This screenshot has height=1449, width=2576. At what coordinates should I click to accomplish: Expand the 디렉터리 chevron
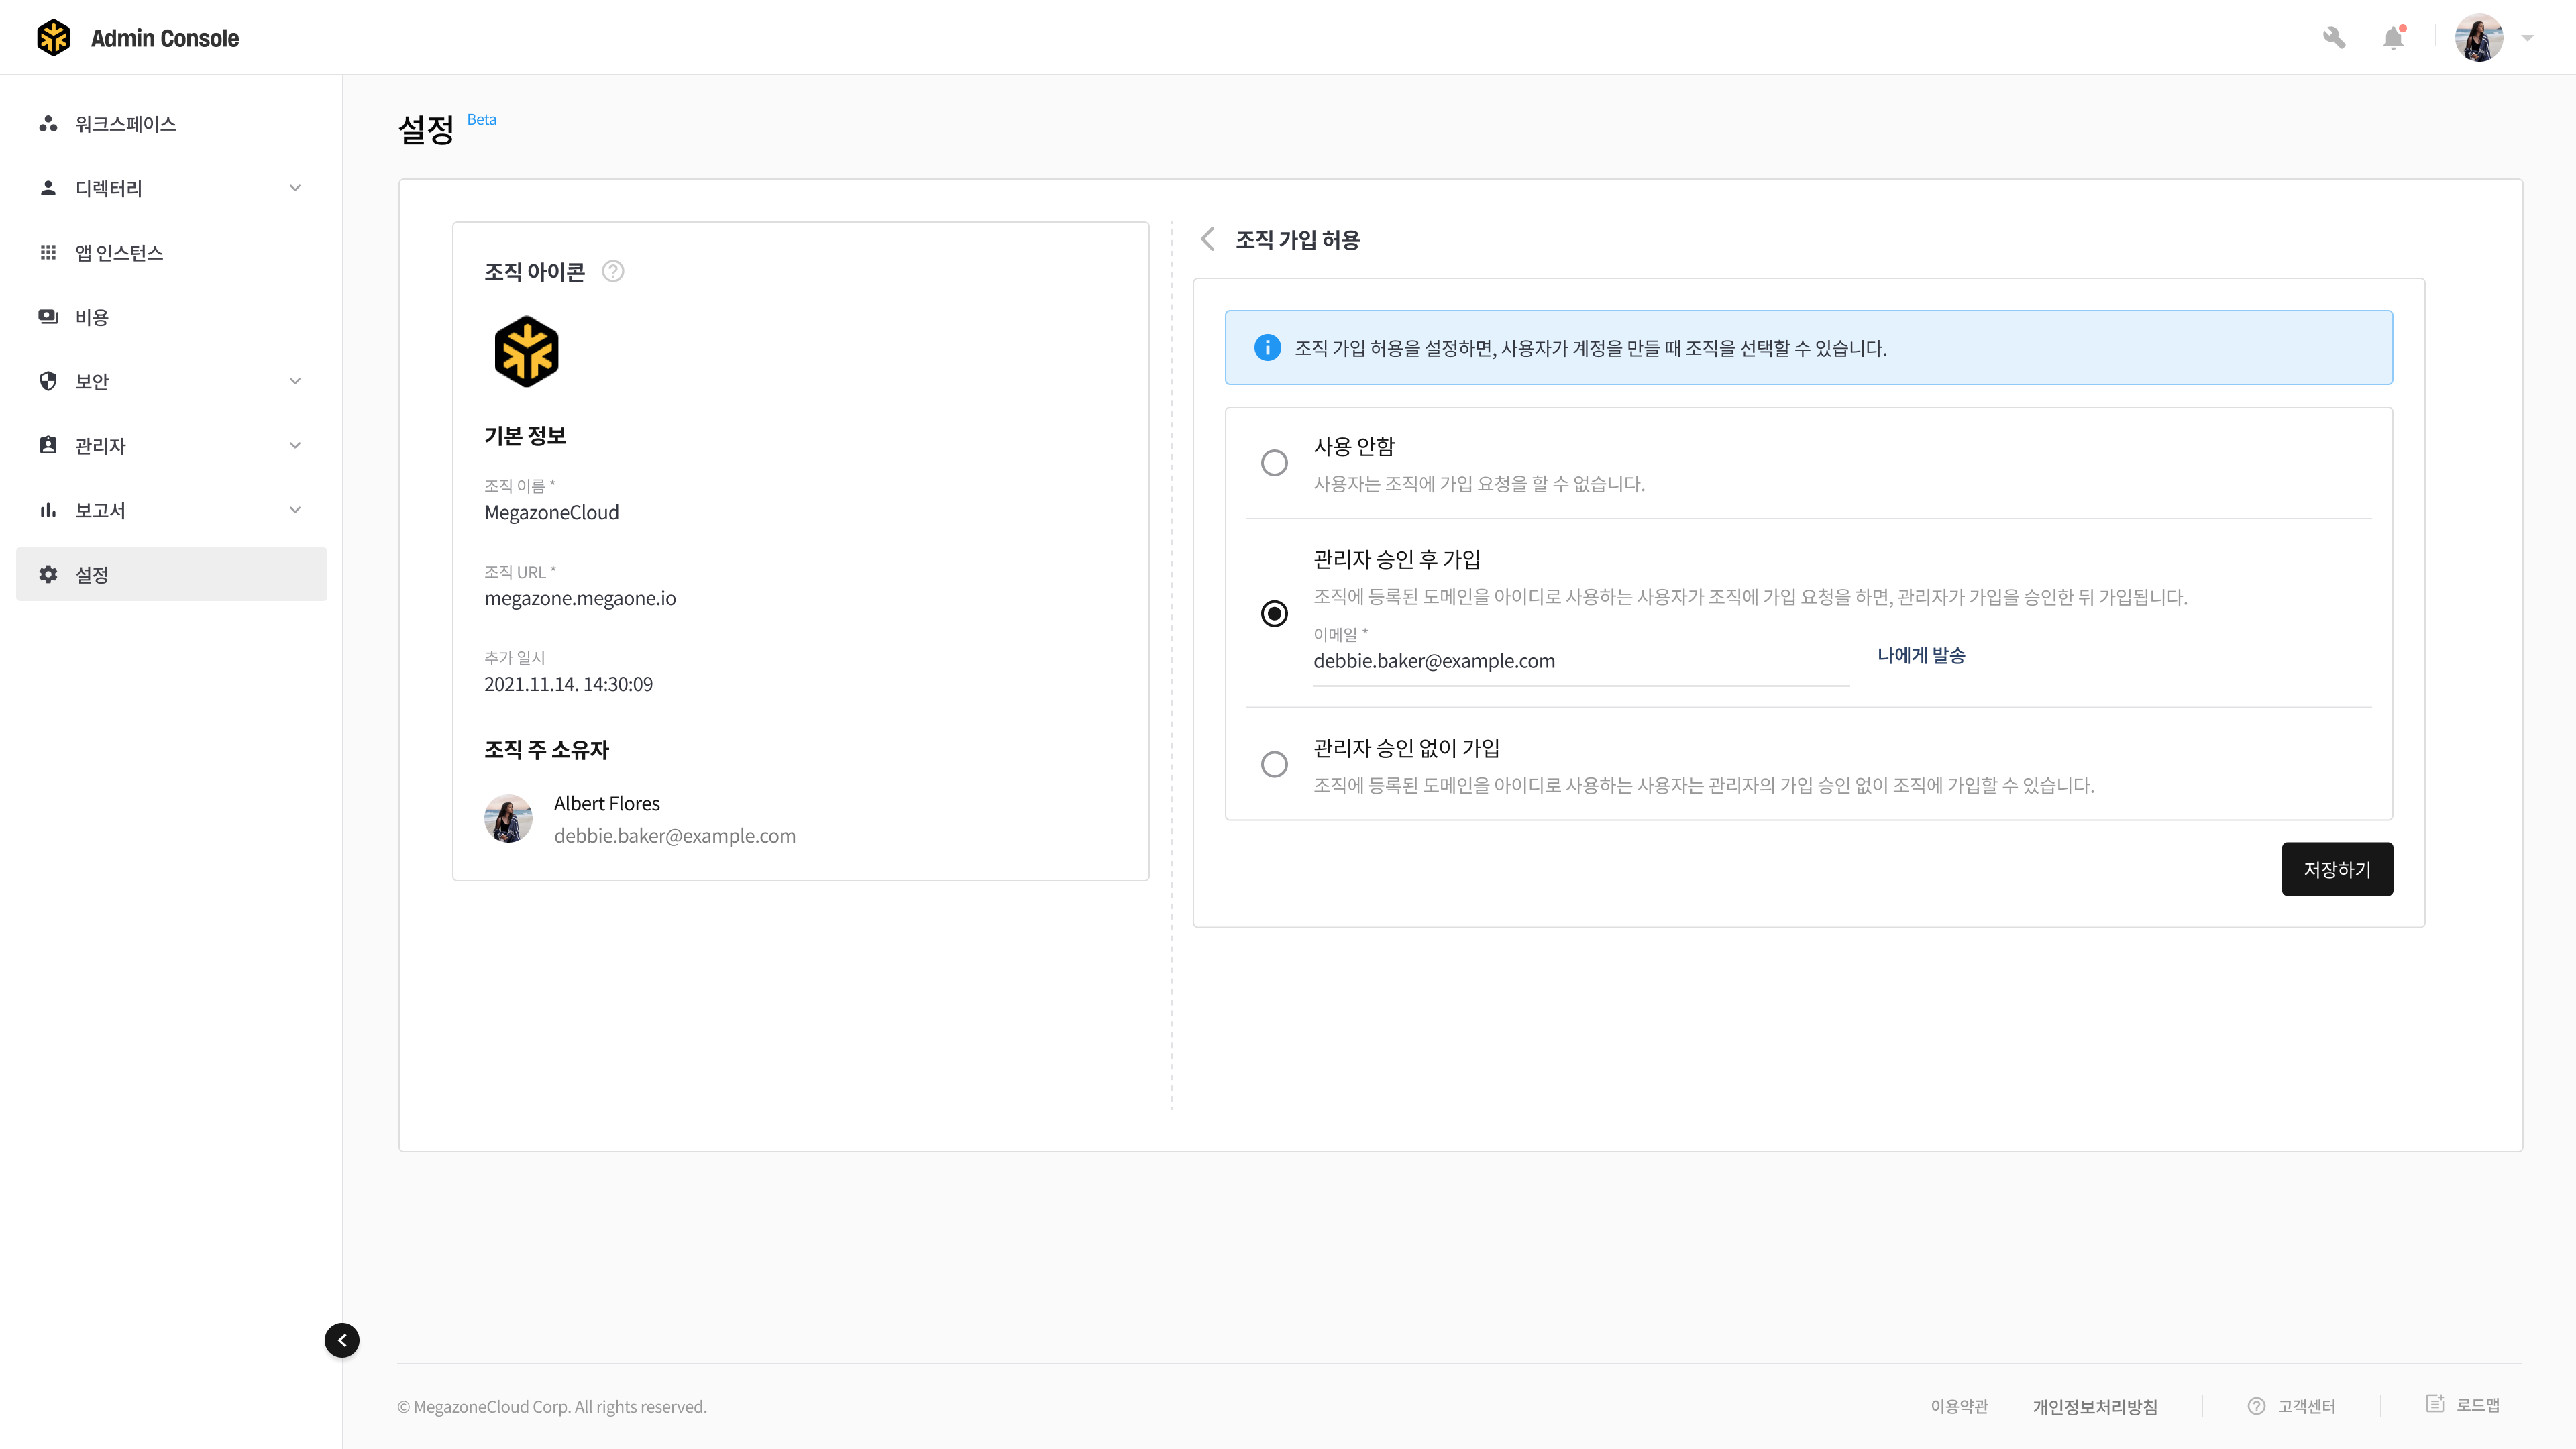(295, 188)
